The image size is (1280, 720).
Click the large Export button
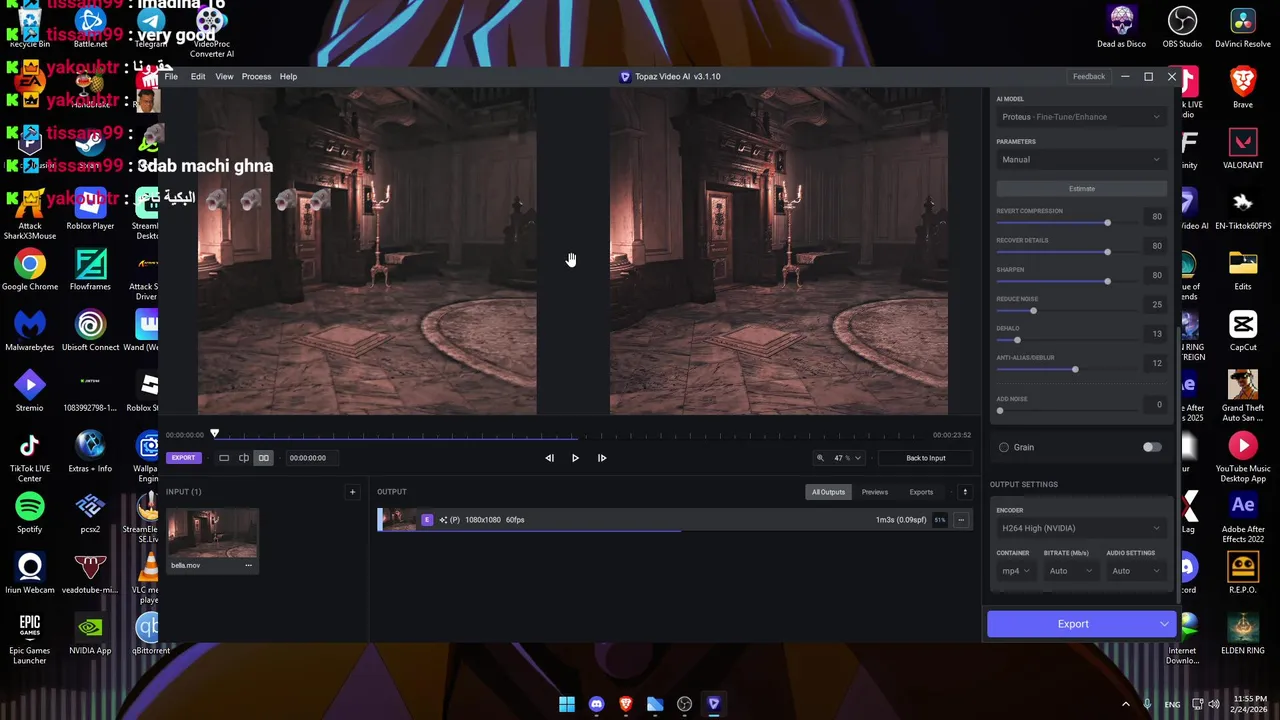click(x=1073, y=624)
